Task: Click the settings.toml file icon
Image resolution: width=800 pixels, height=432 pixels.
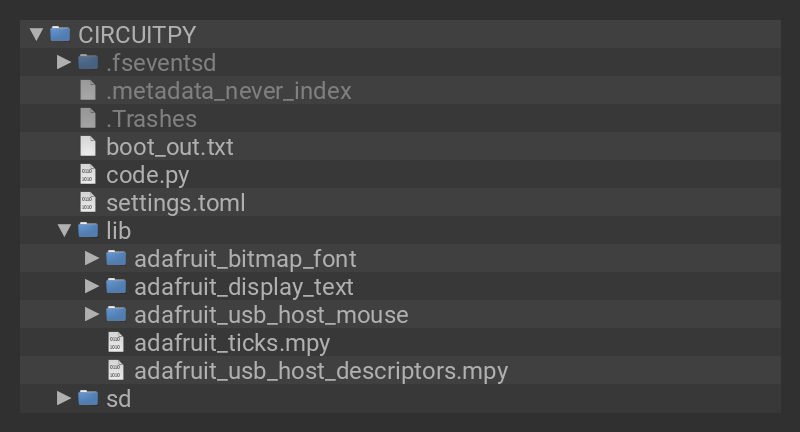Action: (x=88, y=203)
